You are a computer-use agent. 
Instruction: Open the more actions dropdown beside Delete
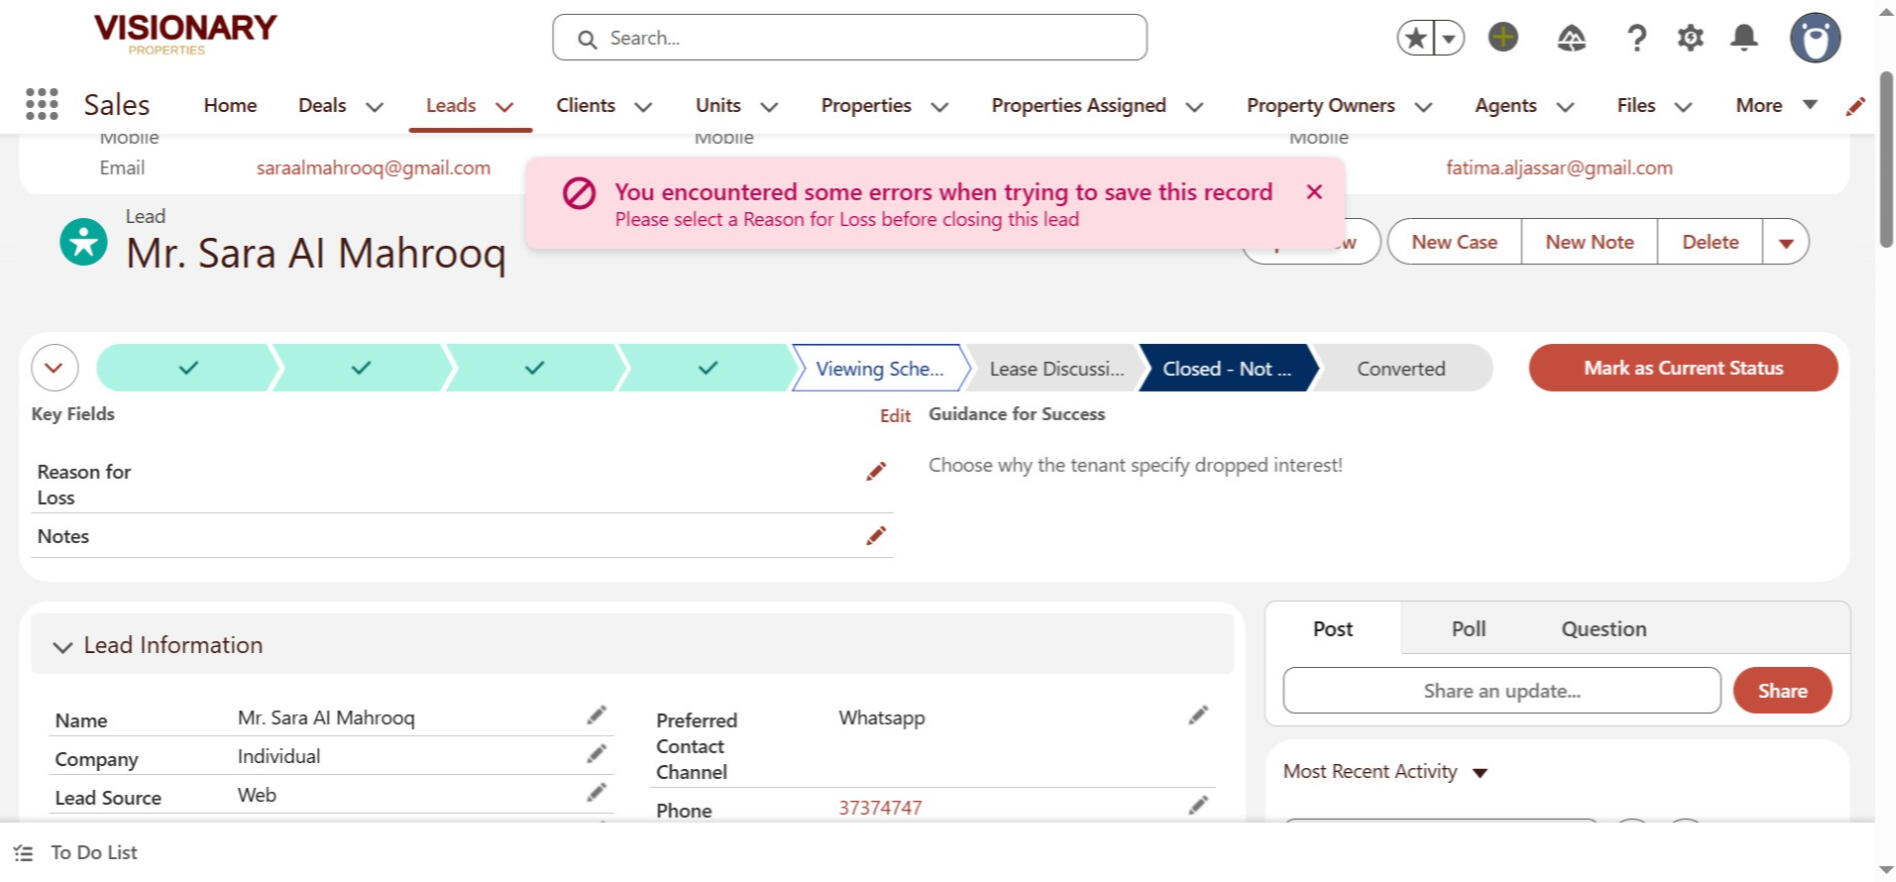[1785, 243]
